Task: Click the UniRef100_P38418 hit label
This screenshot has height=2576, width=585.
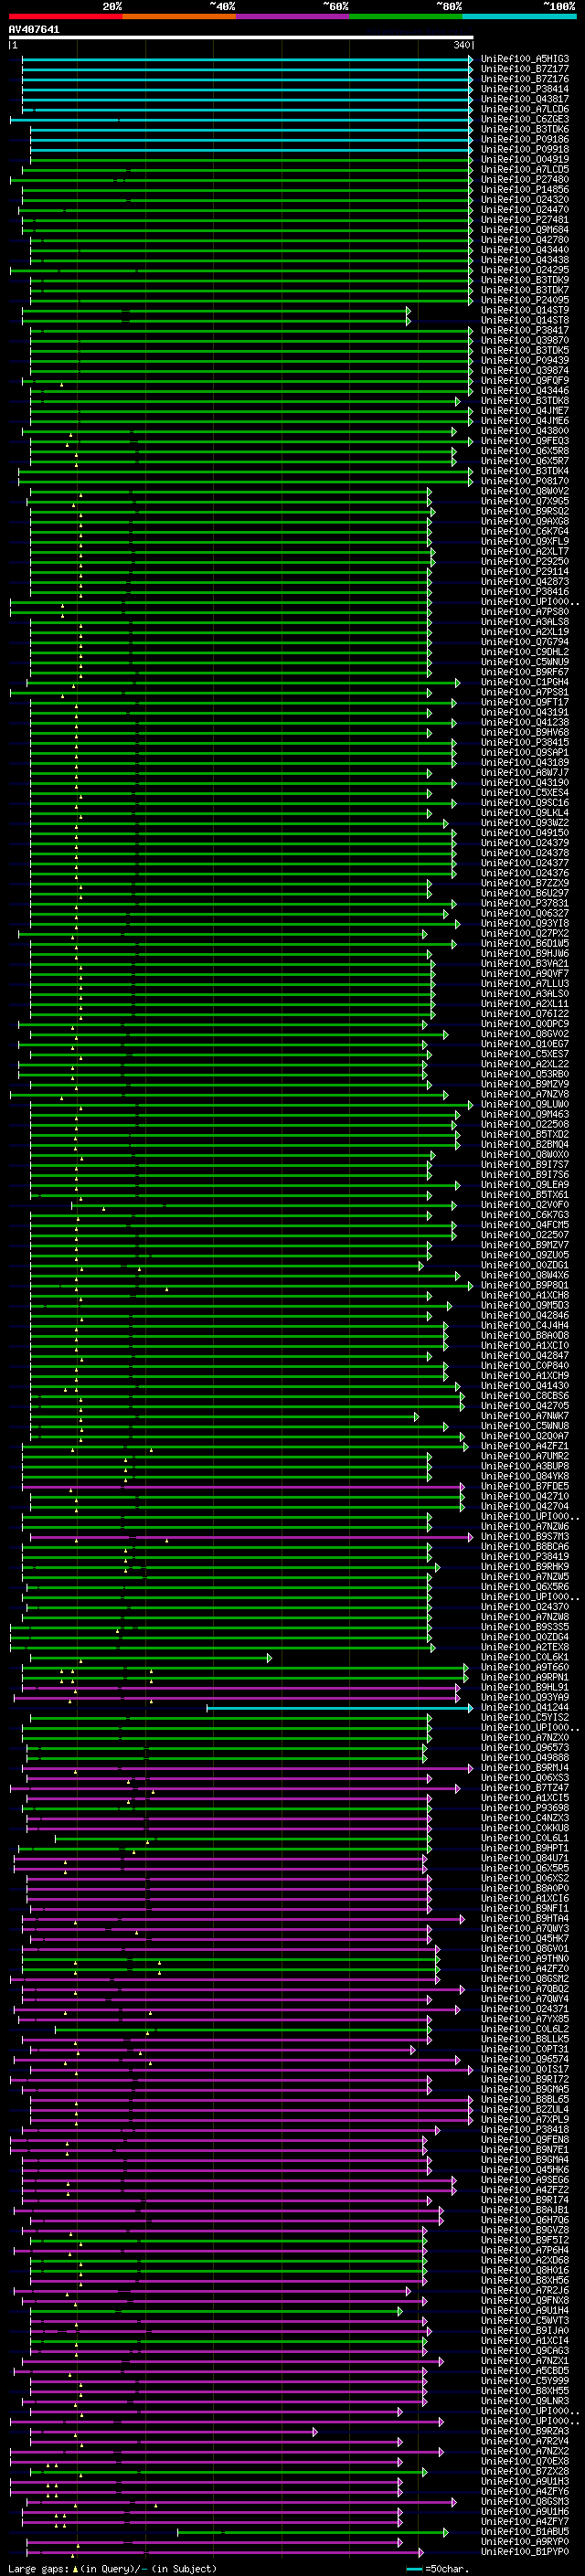Action: pyautogui.click(x=525, y=2130)
